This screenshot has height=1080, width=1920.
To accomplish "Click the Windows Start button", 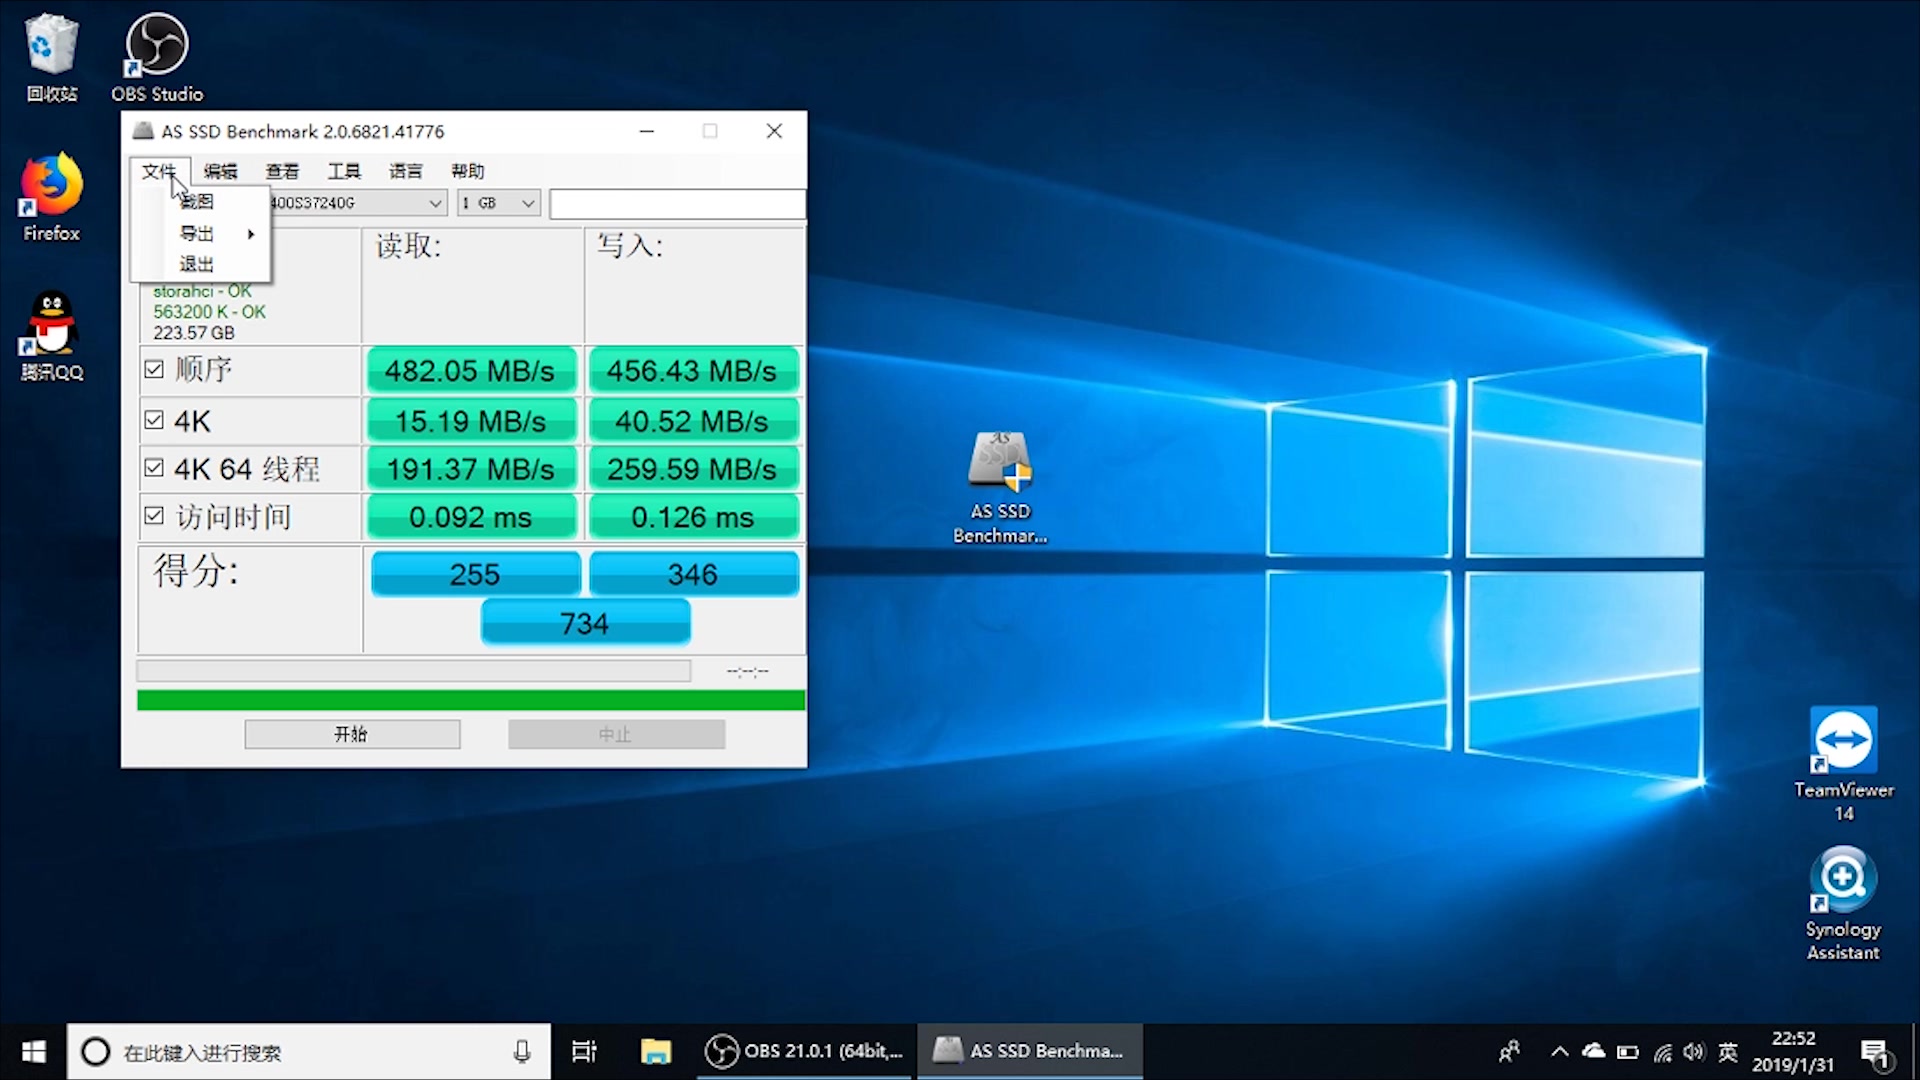I will click(x=33, y=1051).
